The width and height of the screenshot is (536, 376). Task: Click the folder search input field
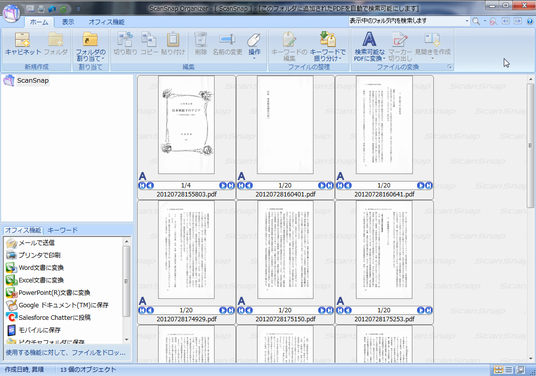point(406,21)
